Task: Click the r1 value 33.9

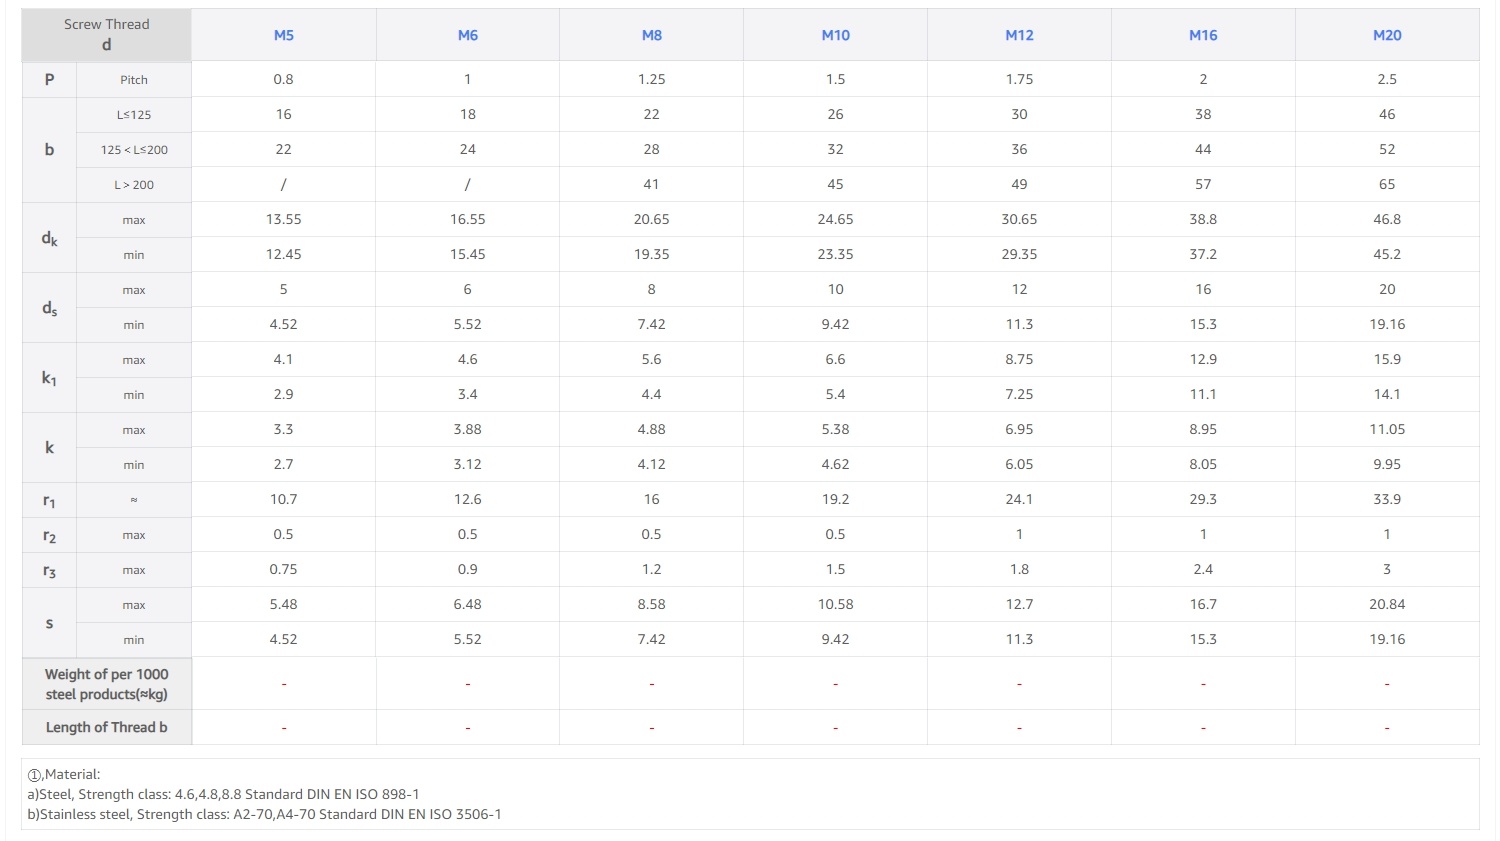Action: (x=1387, y=499)
